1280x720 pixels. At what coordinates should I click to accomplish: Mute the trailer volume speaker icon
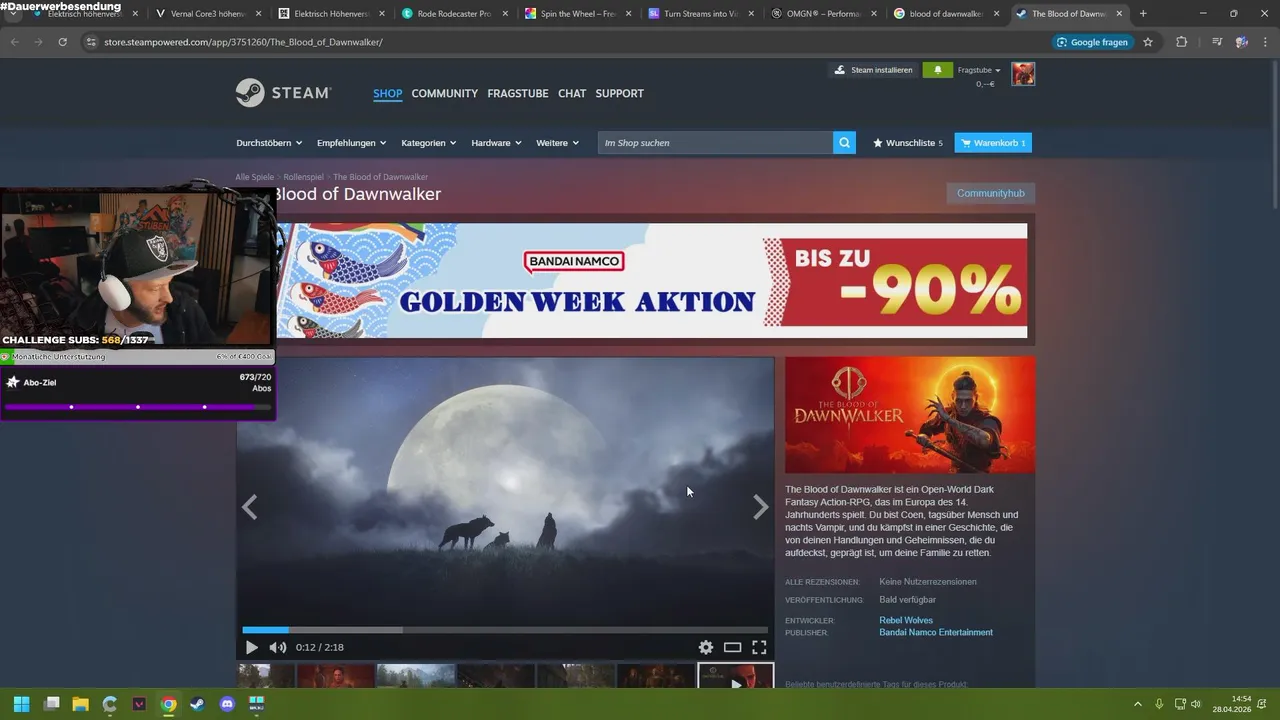pos(277,647)
